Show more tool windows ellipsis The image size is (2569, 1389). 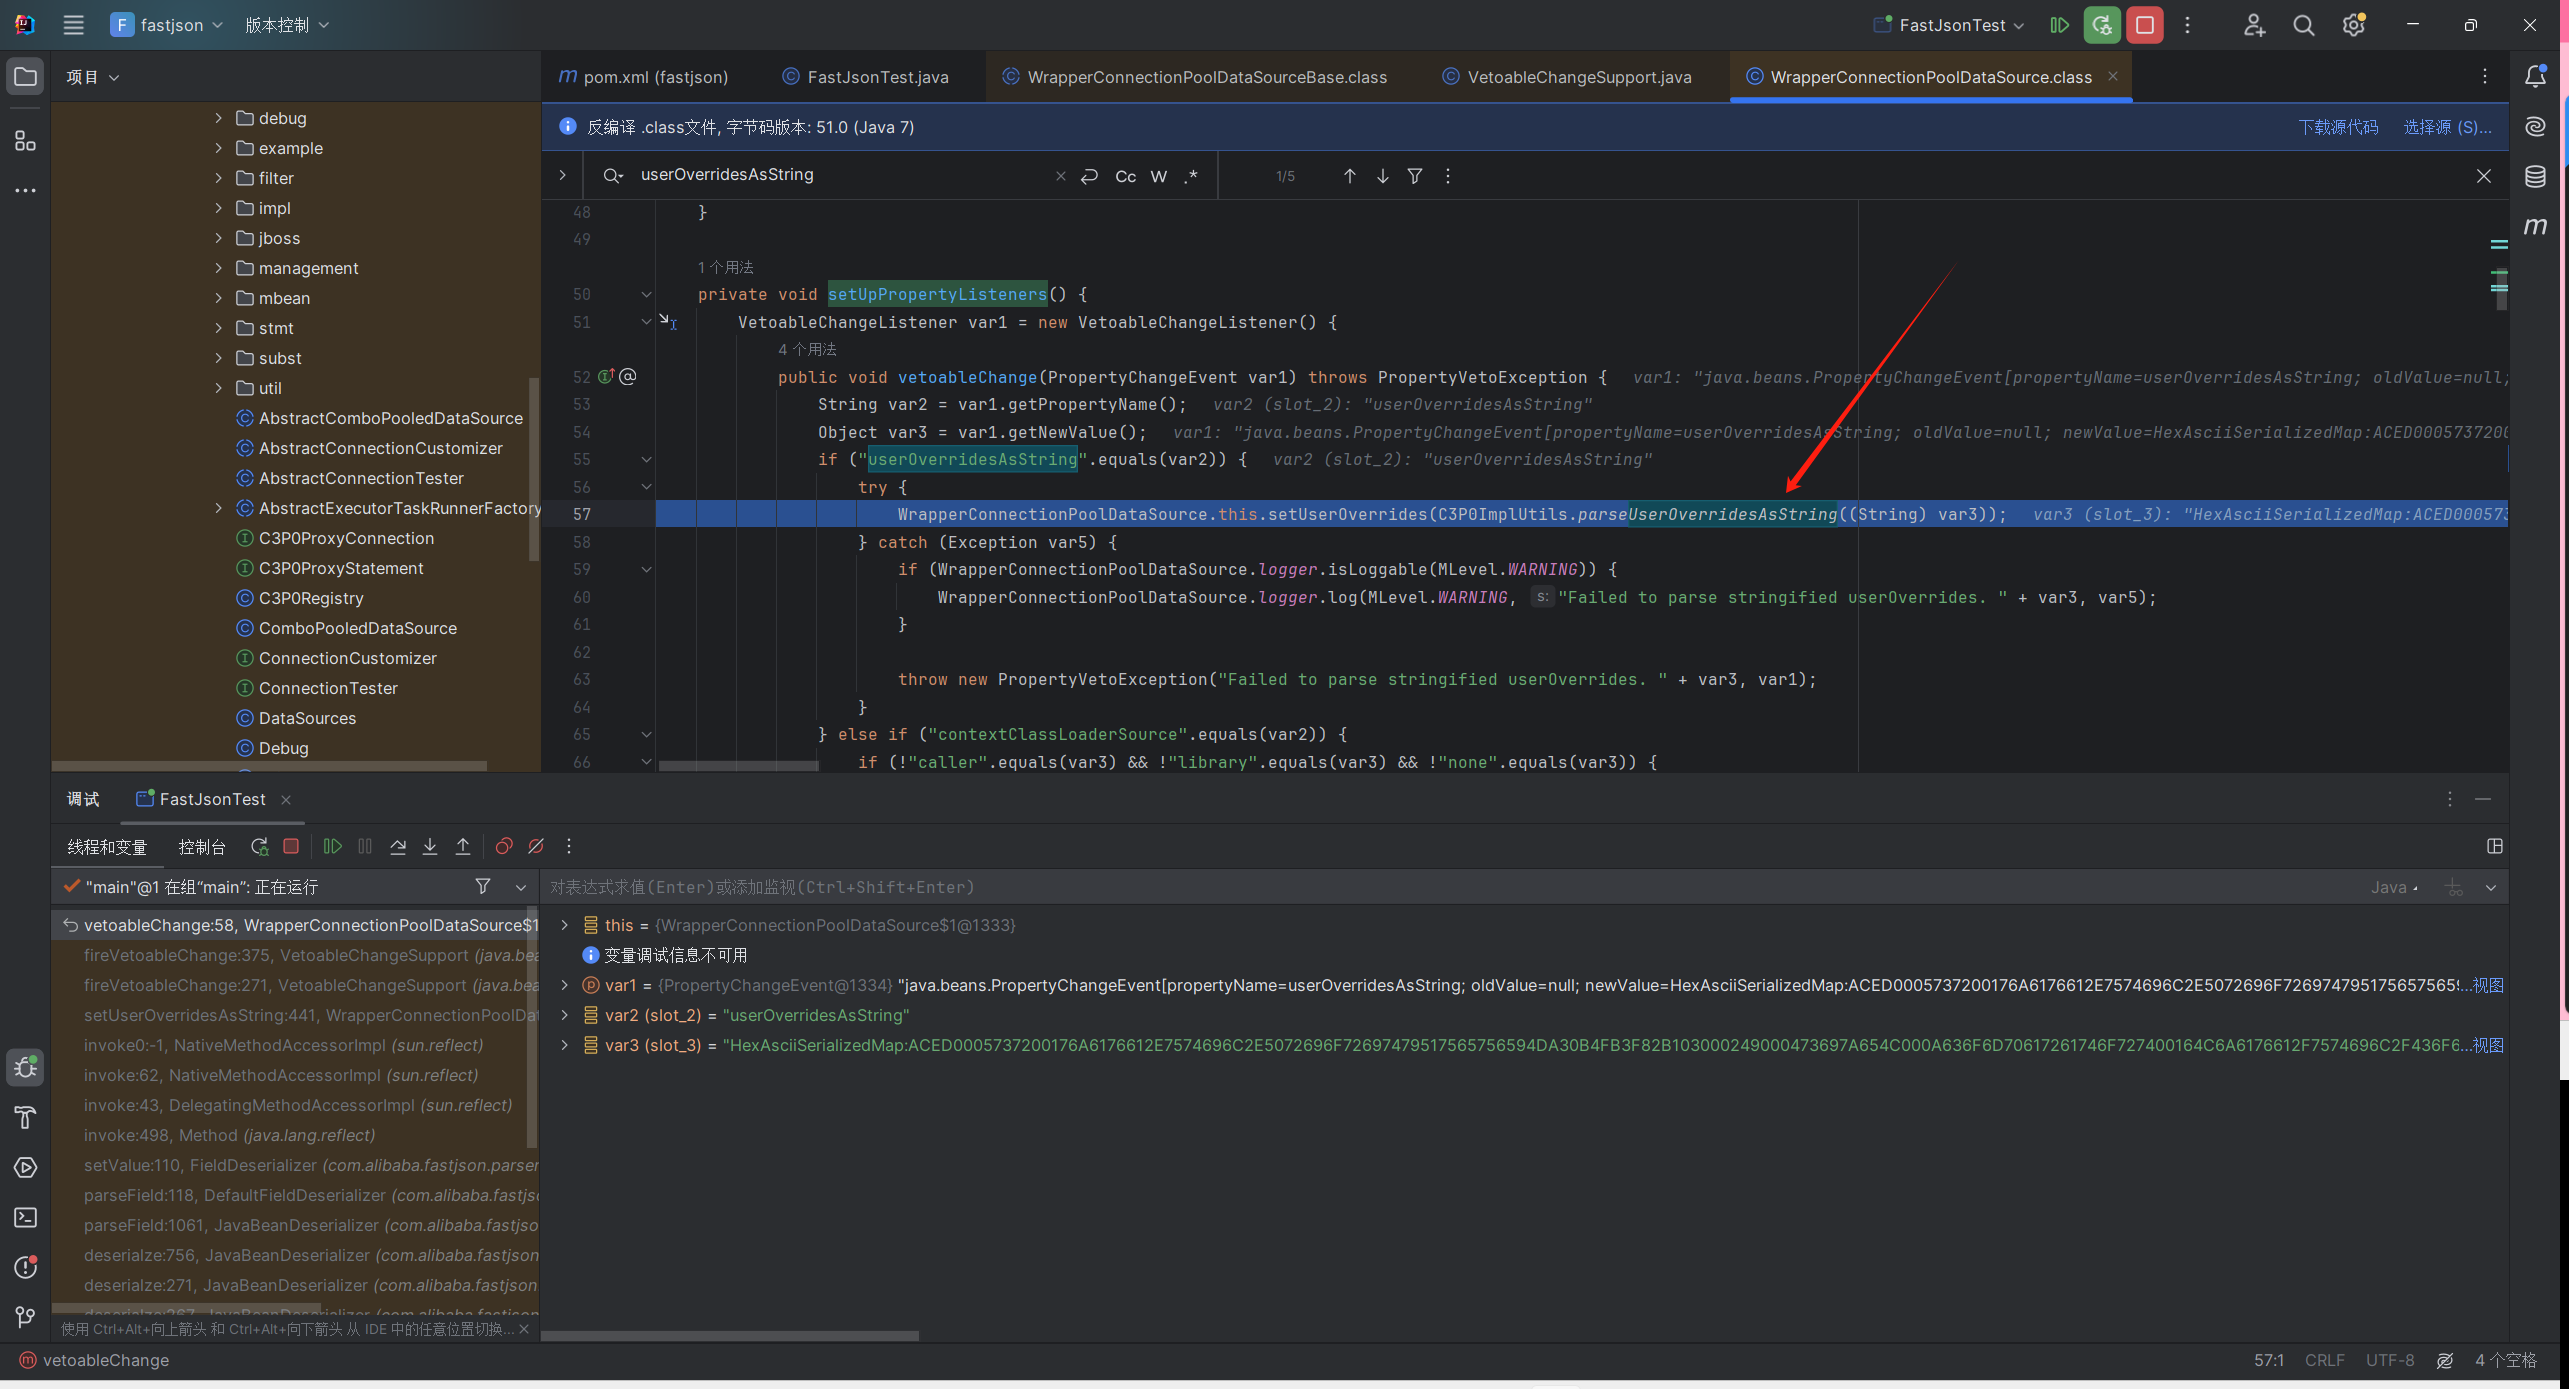pos(26,190)
